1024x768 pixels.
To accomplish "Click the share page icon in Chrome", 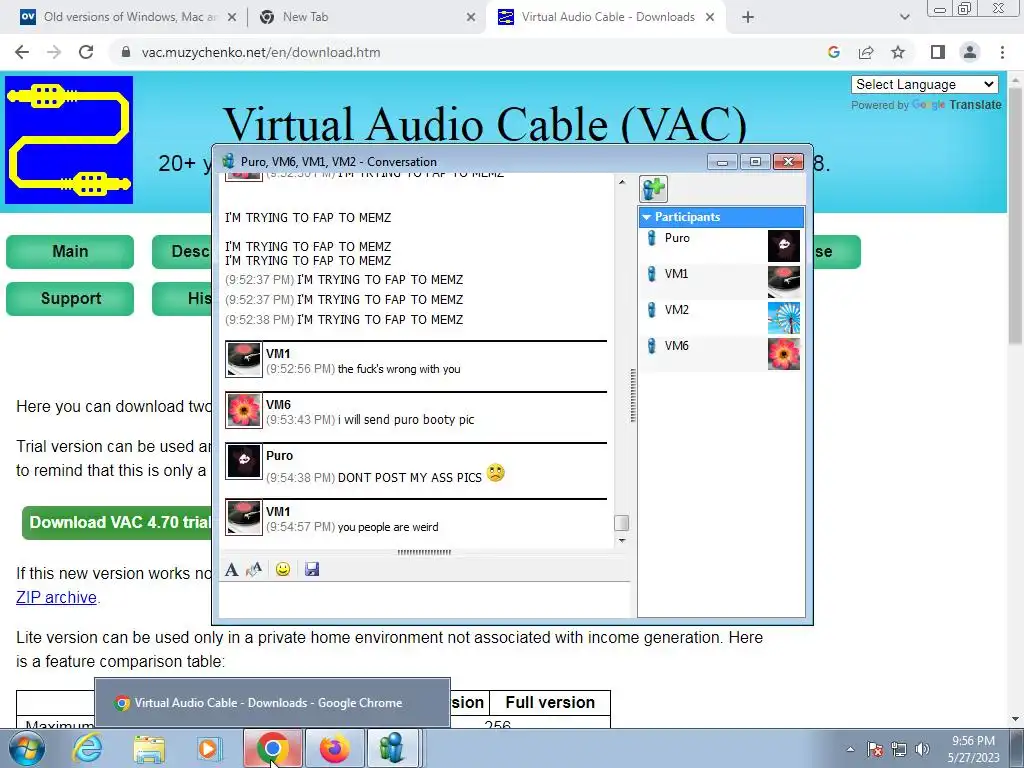I will (866, 52).
